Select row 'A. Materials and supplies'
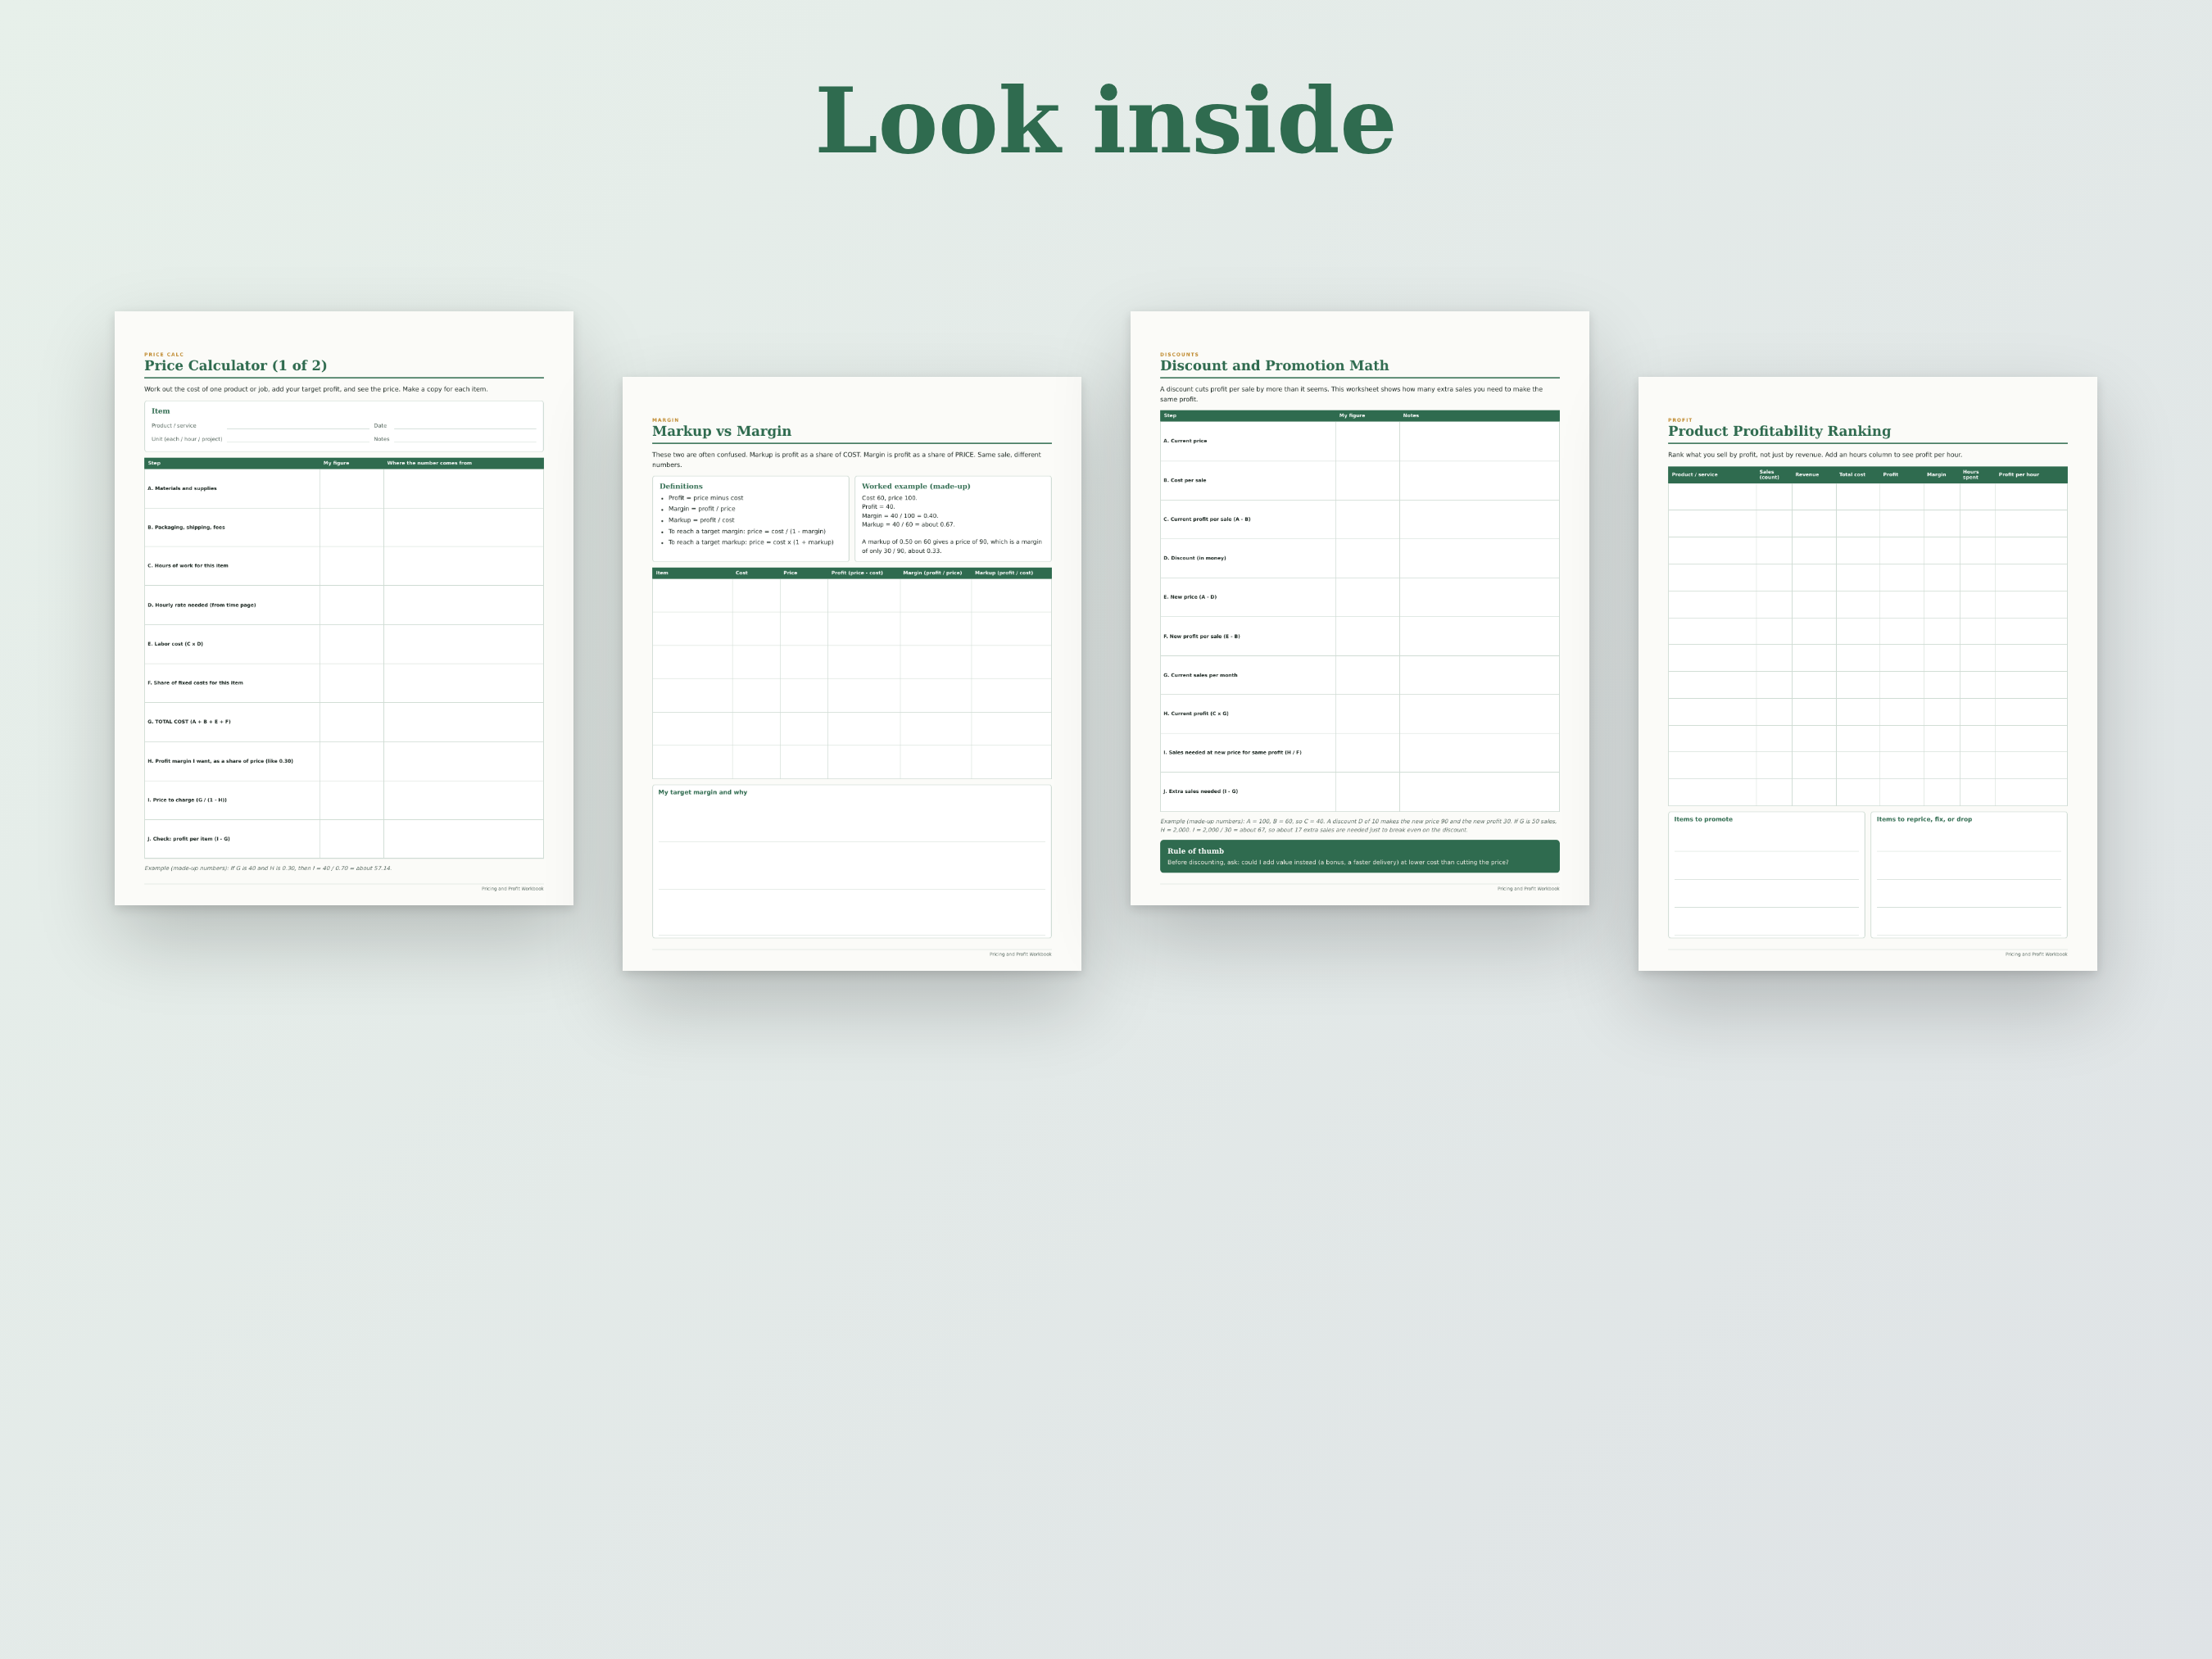The image size is (2212, 1659). click(344, 488)
